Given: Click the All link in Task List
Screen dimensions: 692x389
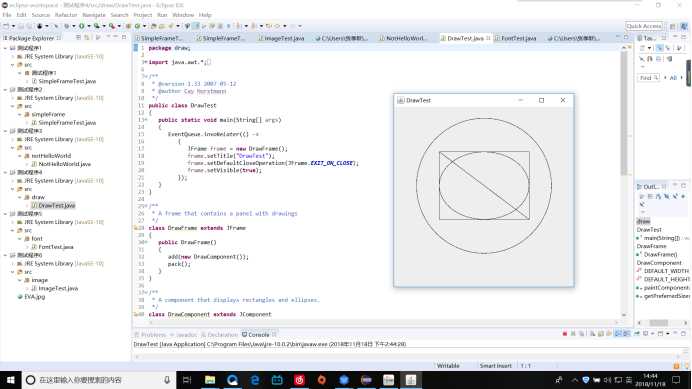Looking at the screenshot, I should point(673,78).
